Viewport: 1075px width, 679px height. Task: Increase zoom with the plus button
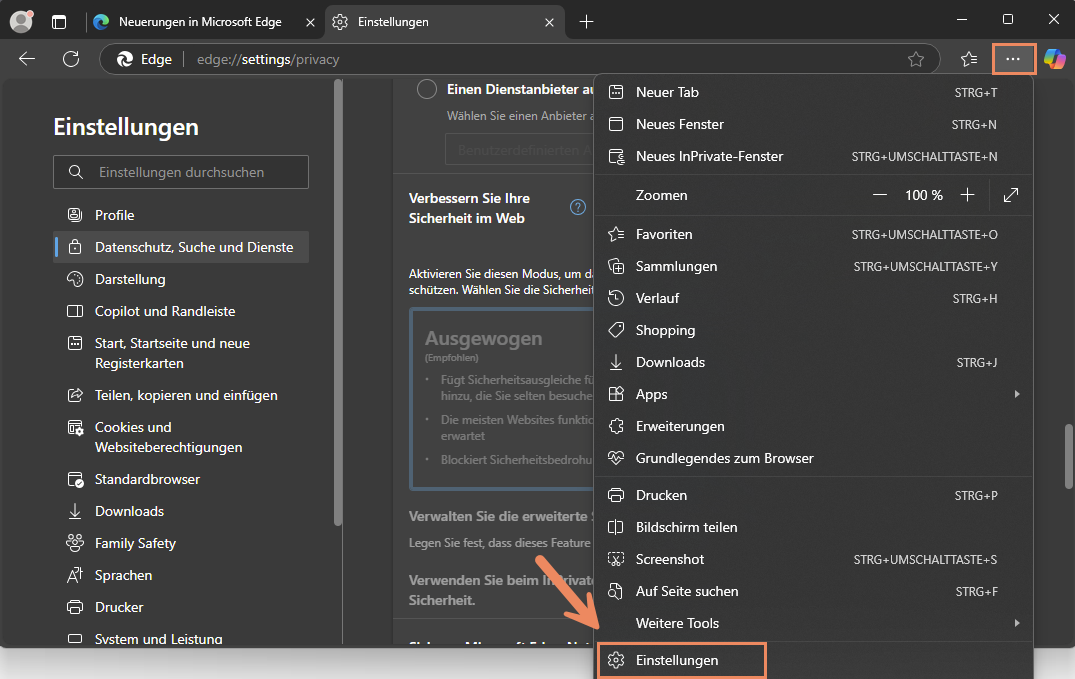coord(967,195)
